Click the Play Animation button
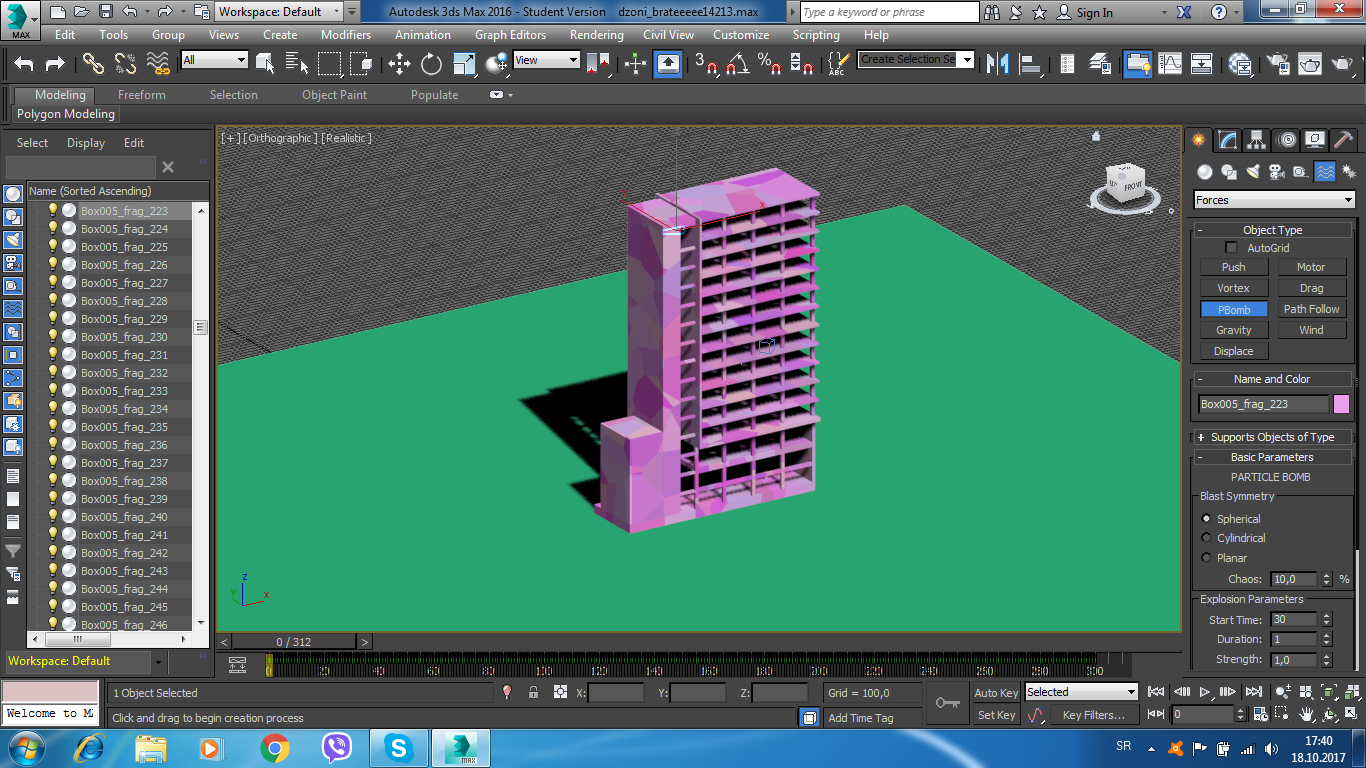Image resolution: width=1366 pixels, height=768 pixels. pos(1205,691)
